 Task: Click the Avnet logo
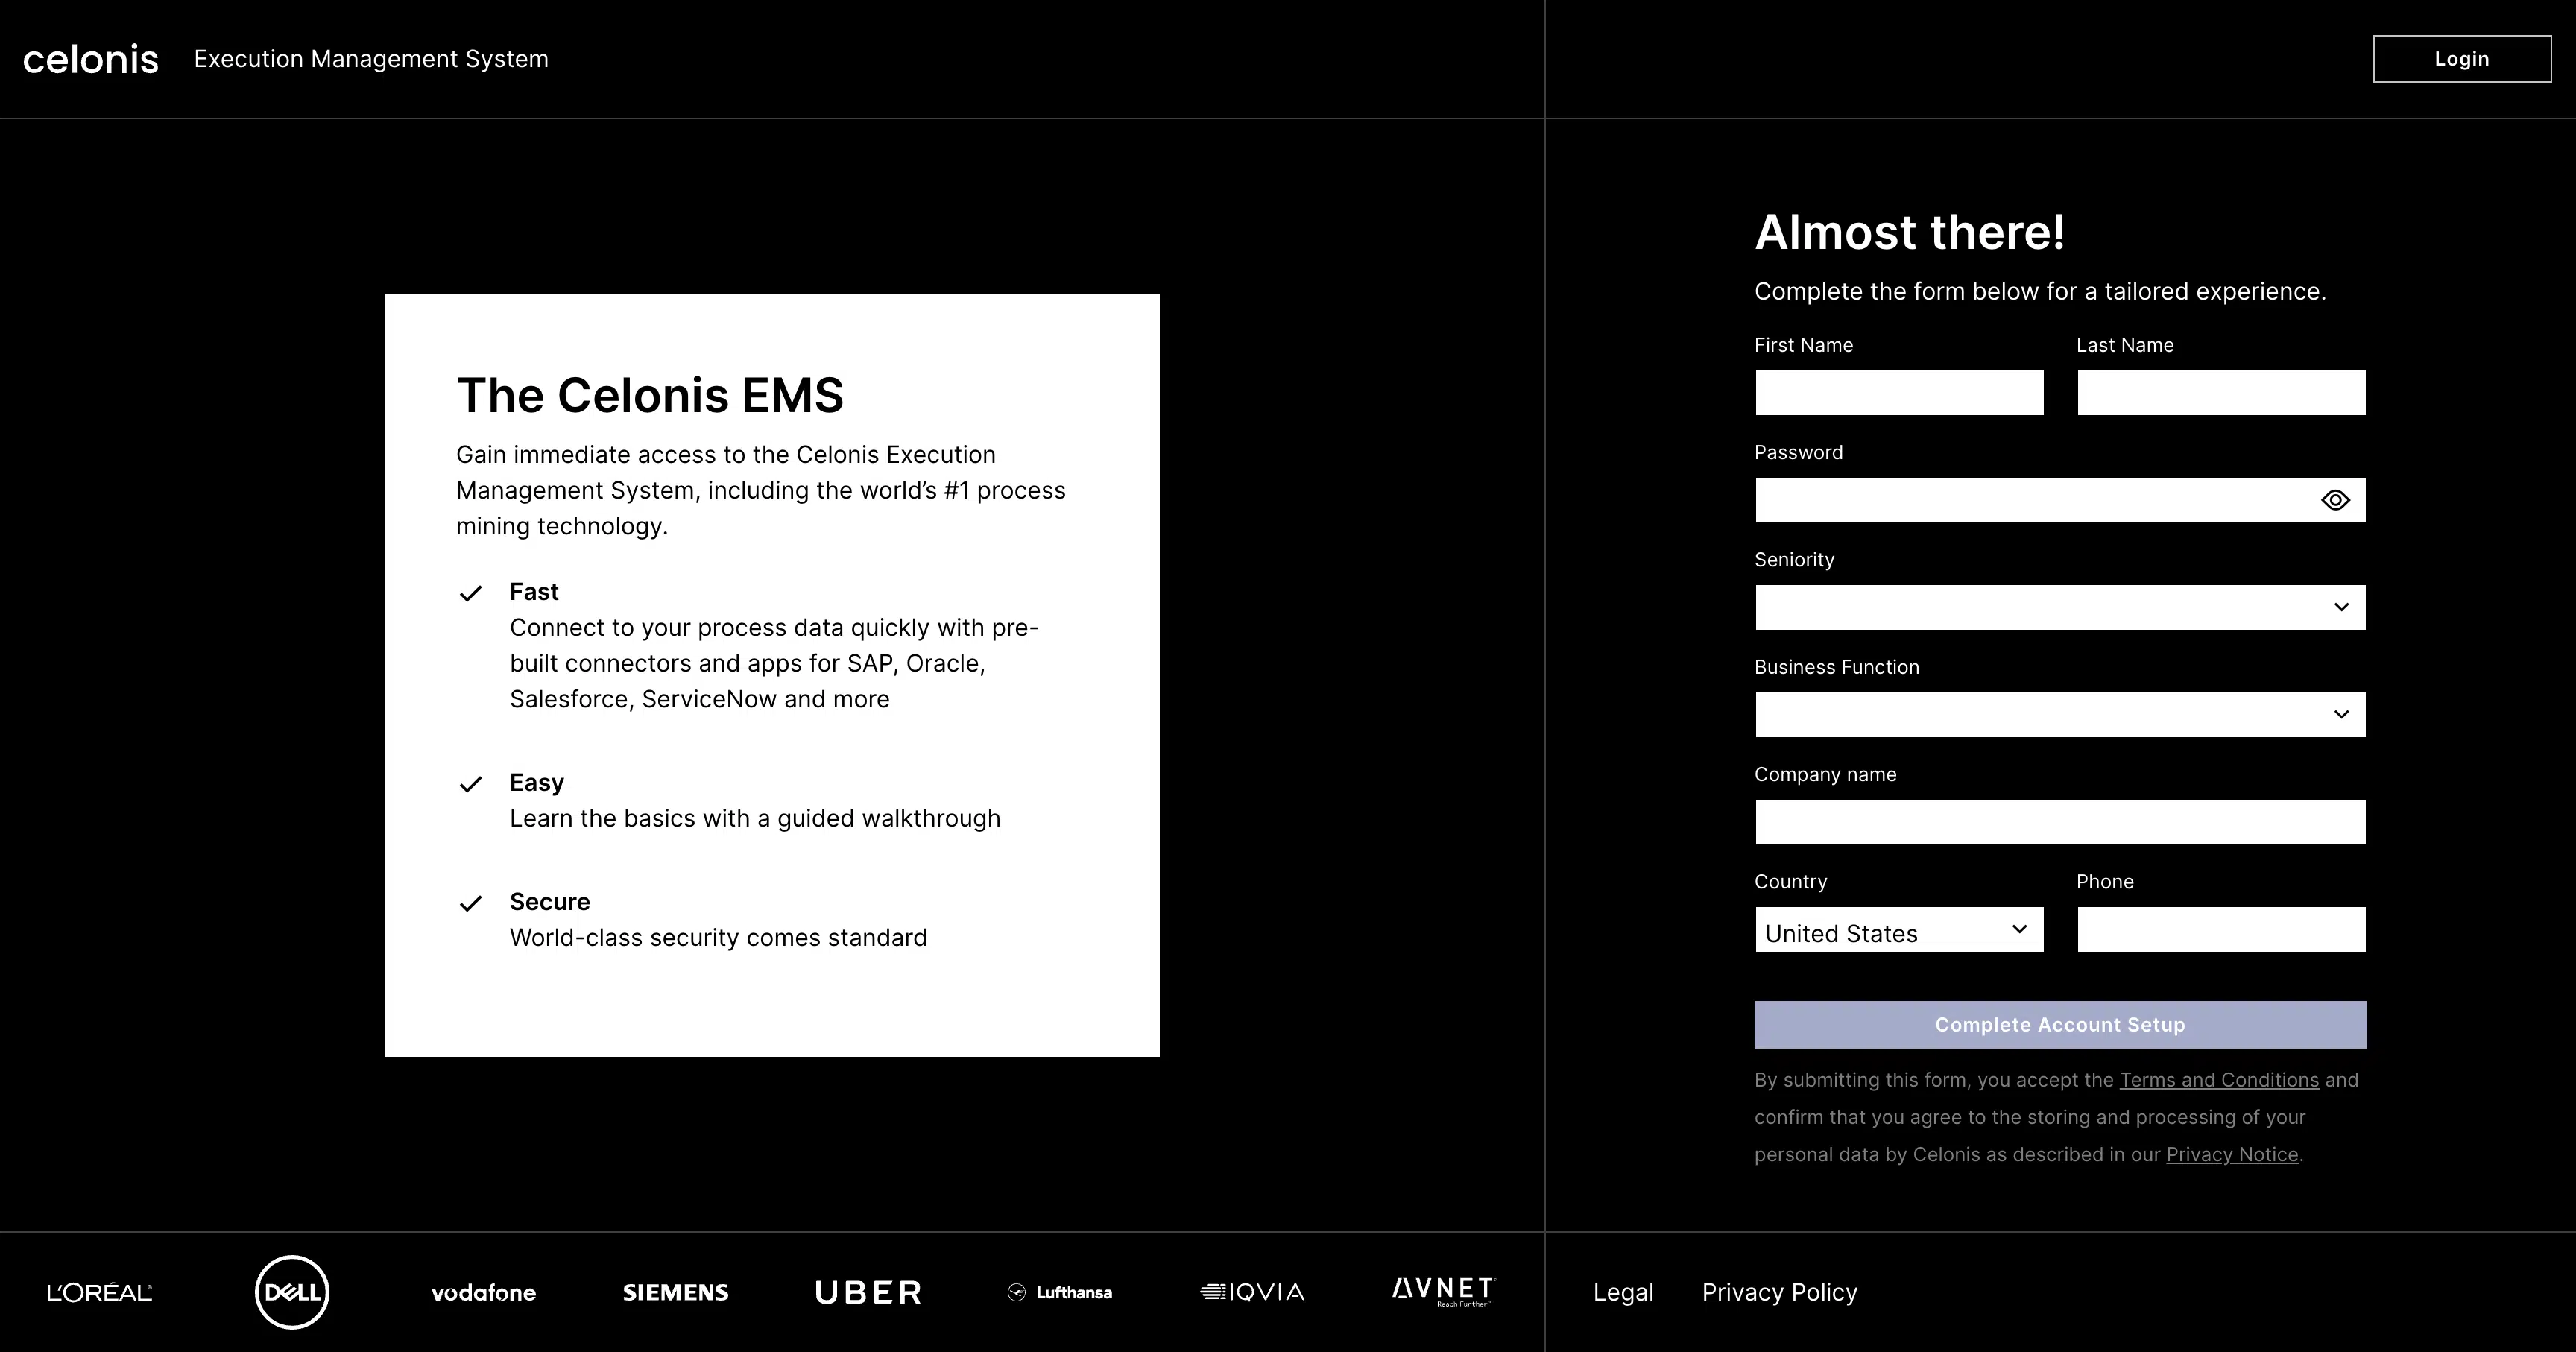1443,1291
